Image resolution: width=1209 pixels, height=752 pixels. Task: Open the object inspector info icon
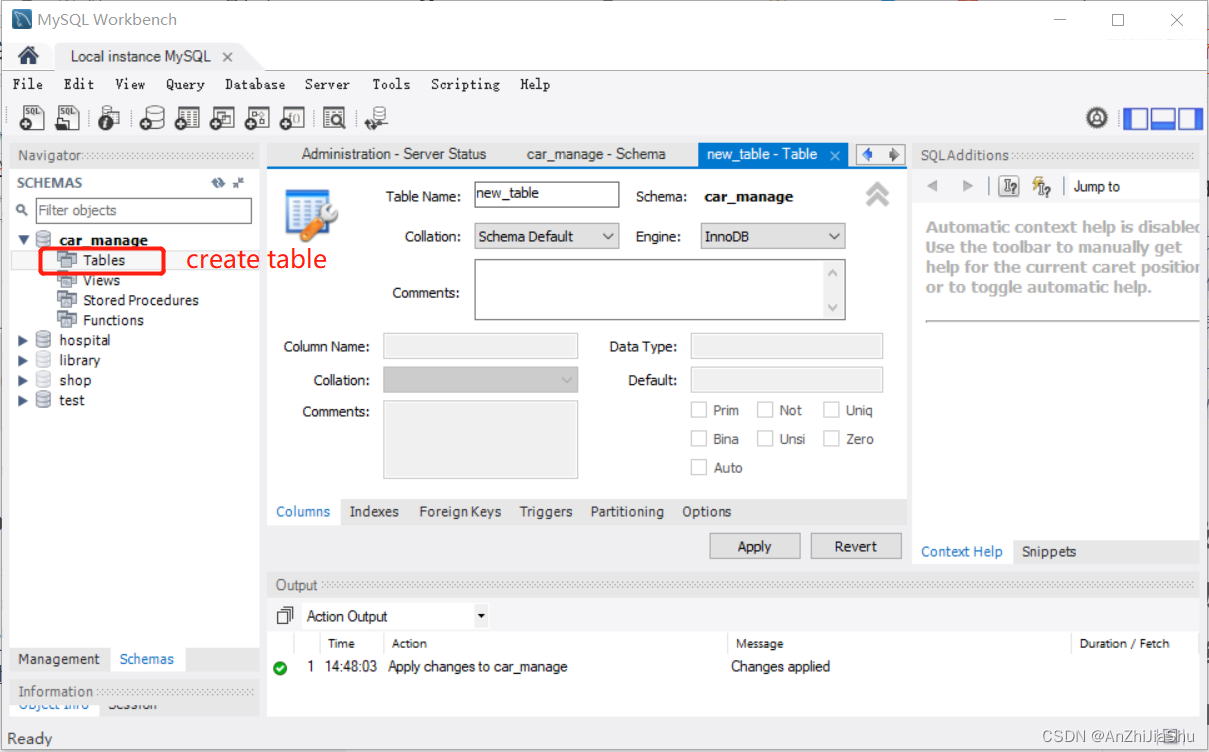click(x=109, y=118)
